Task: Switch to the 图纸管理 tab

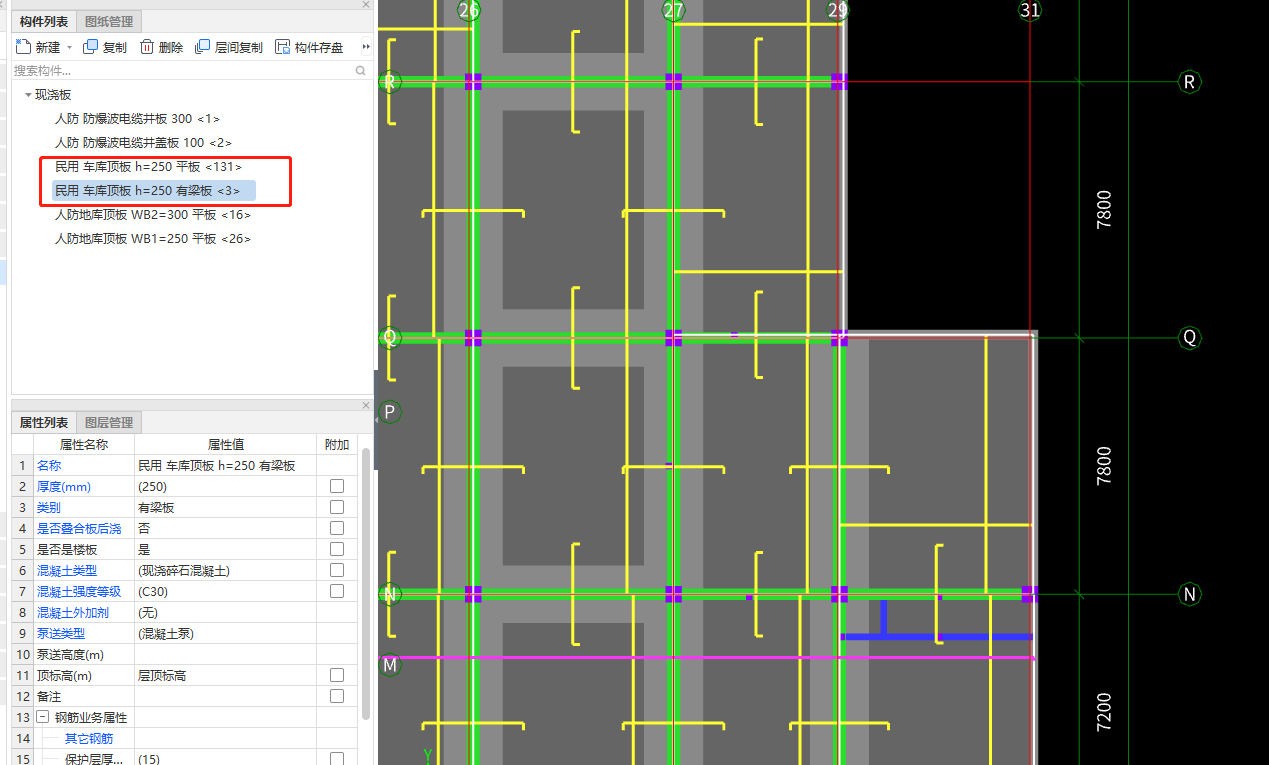Action: pos(110,21)
